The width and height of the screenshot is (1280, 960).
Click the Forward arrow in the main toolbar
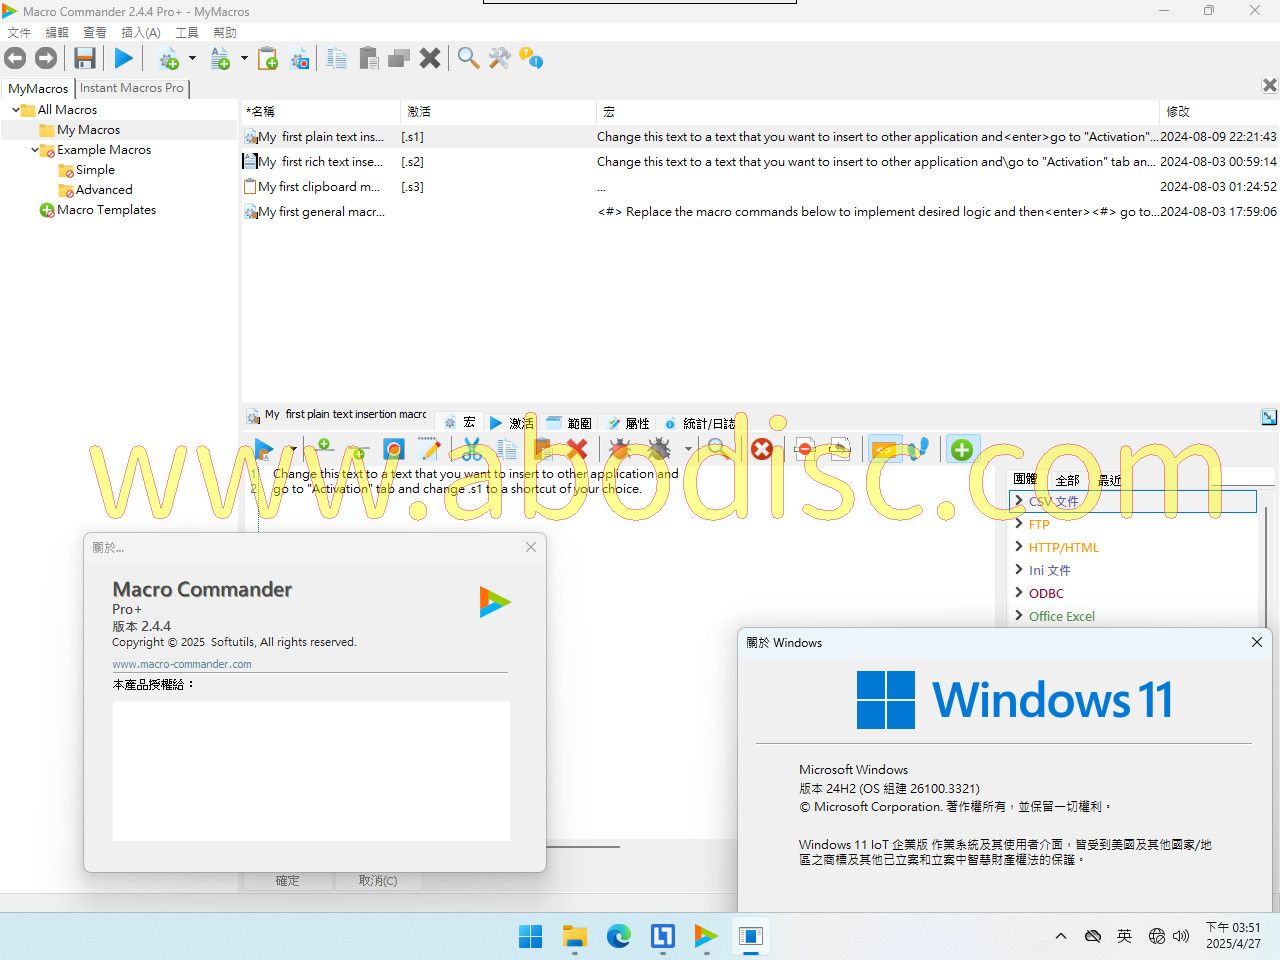tap(46, 59)
